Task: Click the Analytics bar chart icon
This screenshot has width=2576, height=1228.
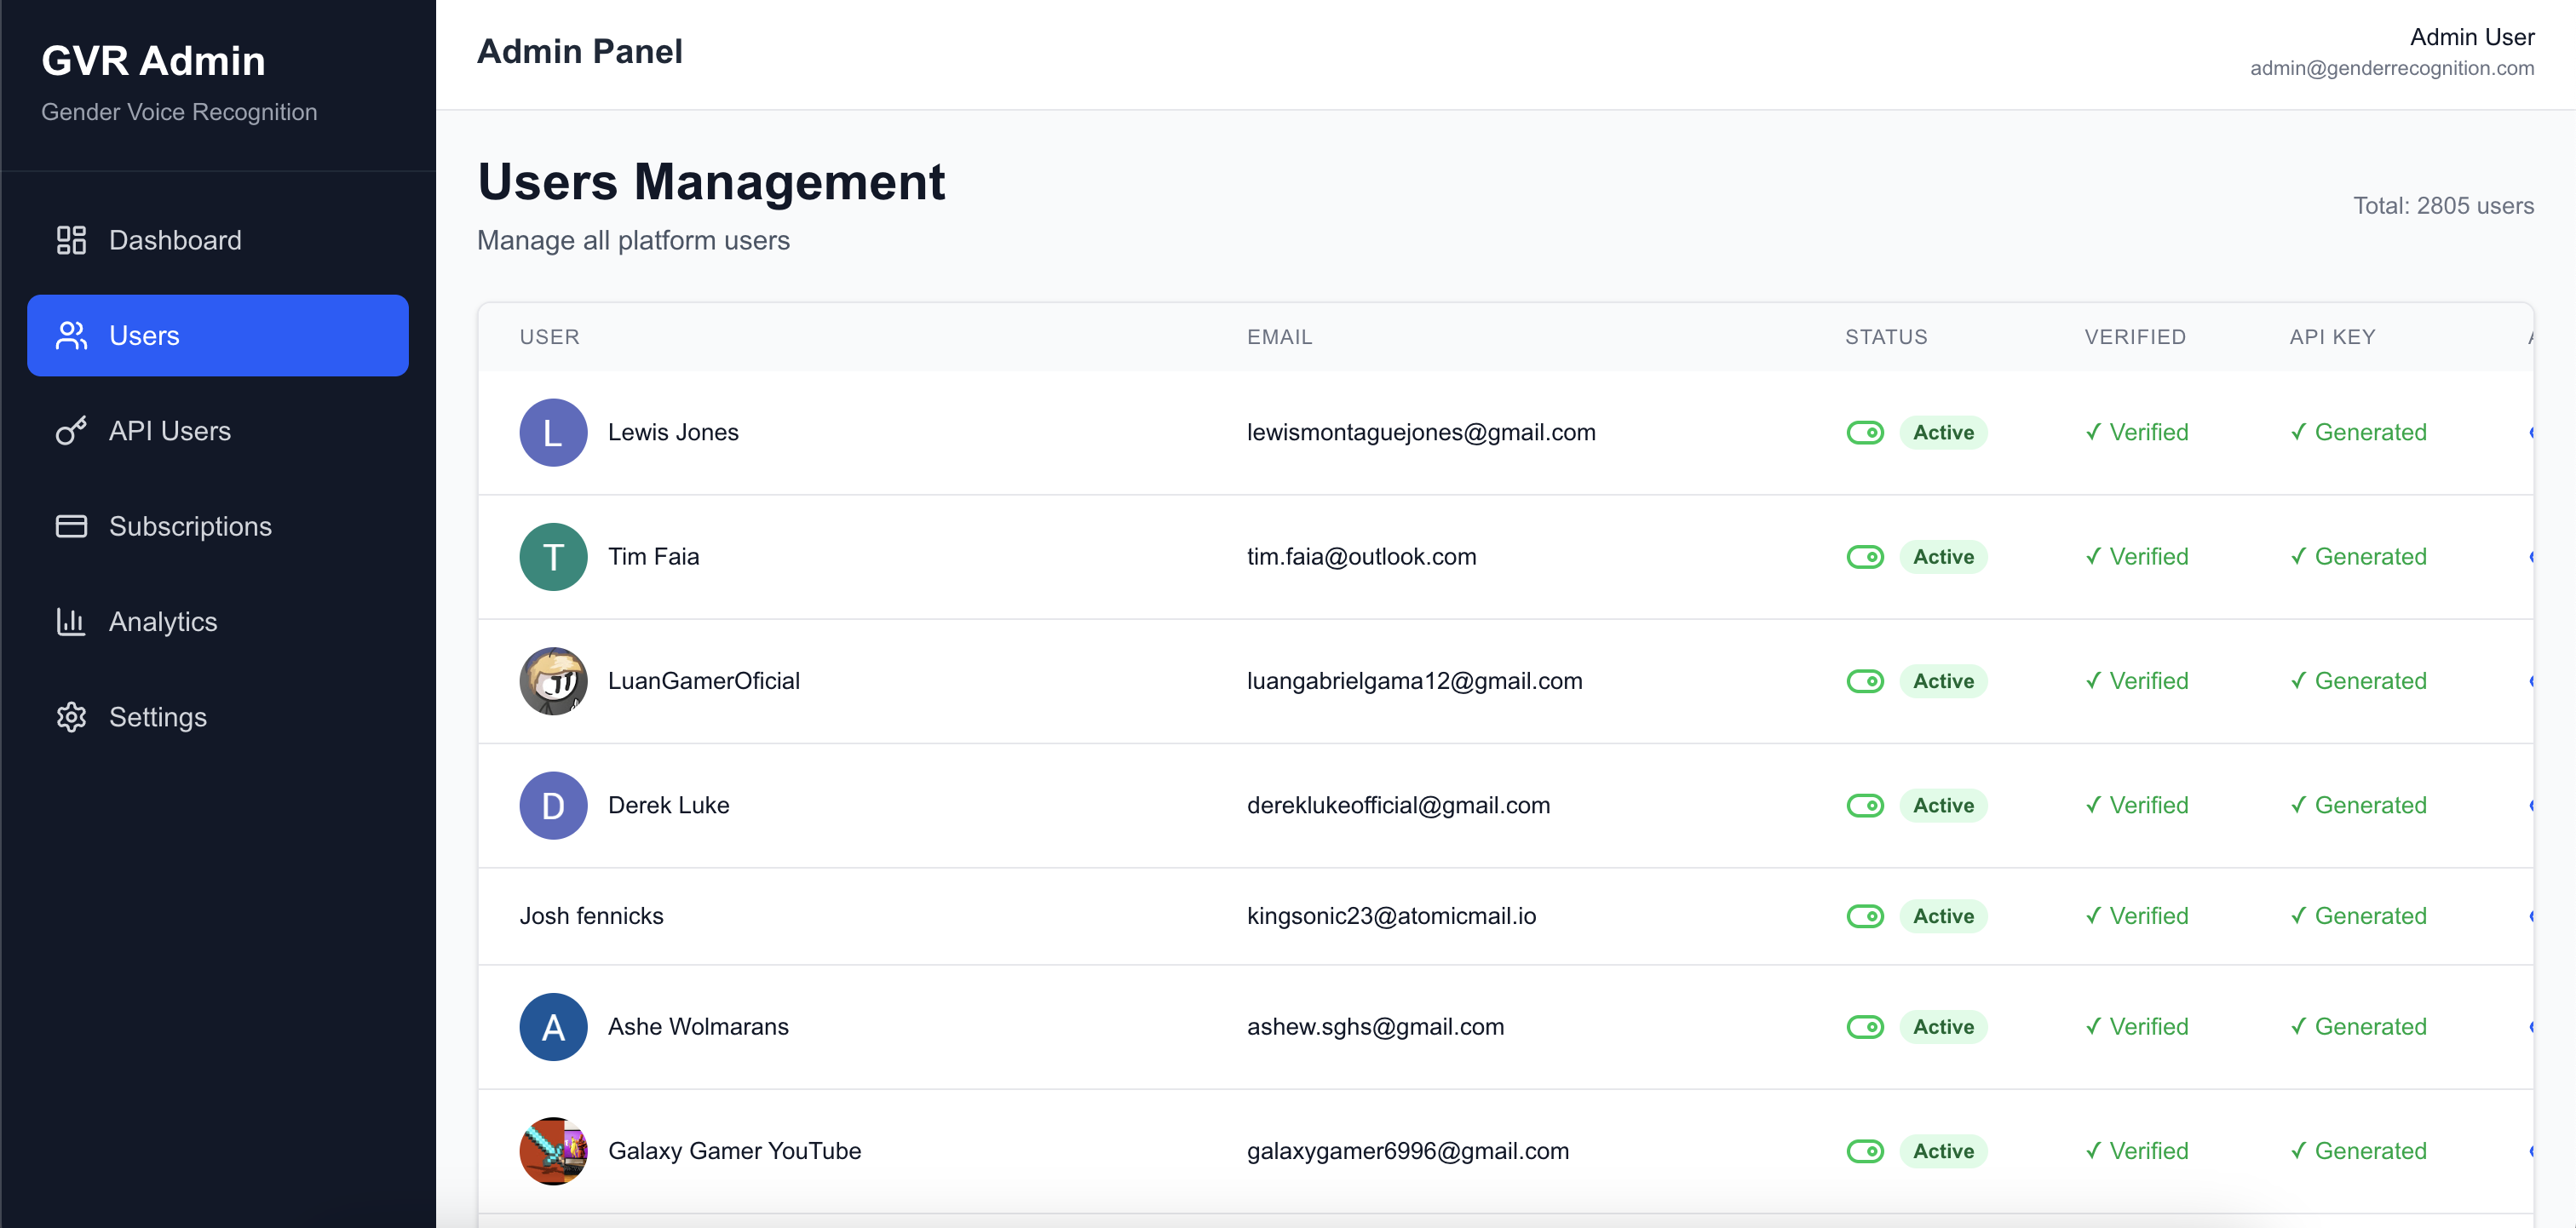Action: coord(71,622)
